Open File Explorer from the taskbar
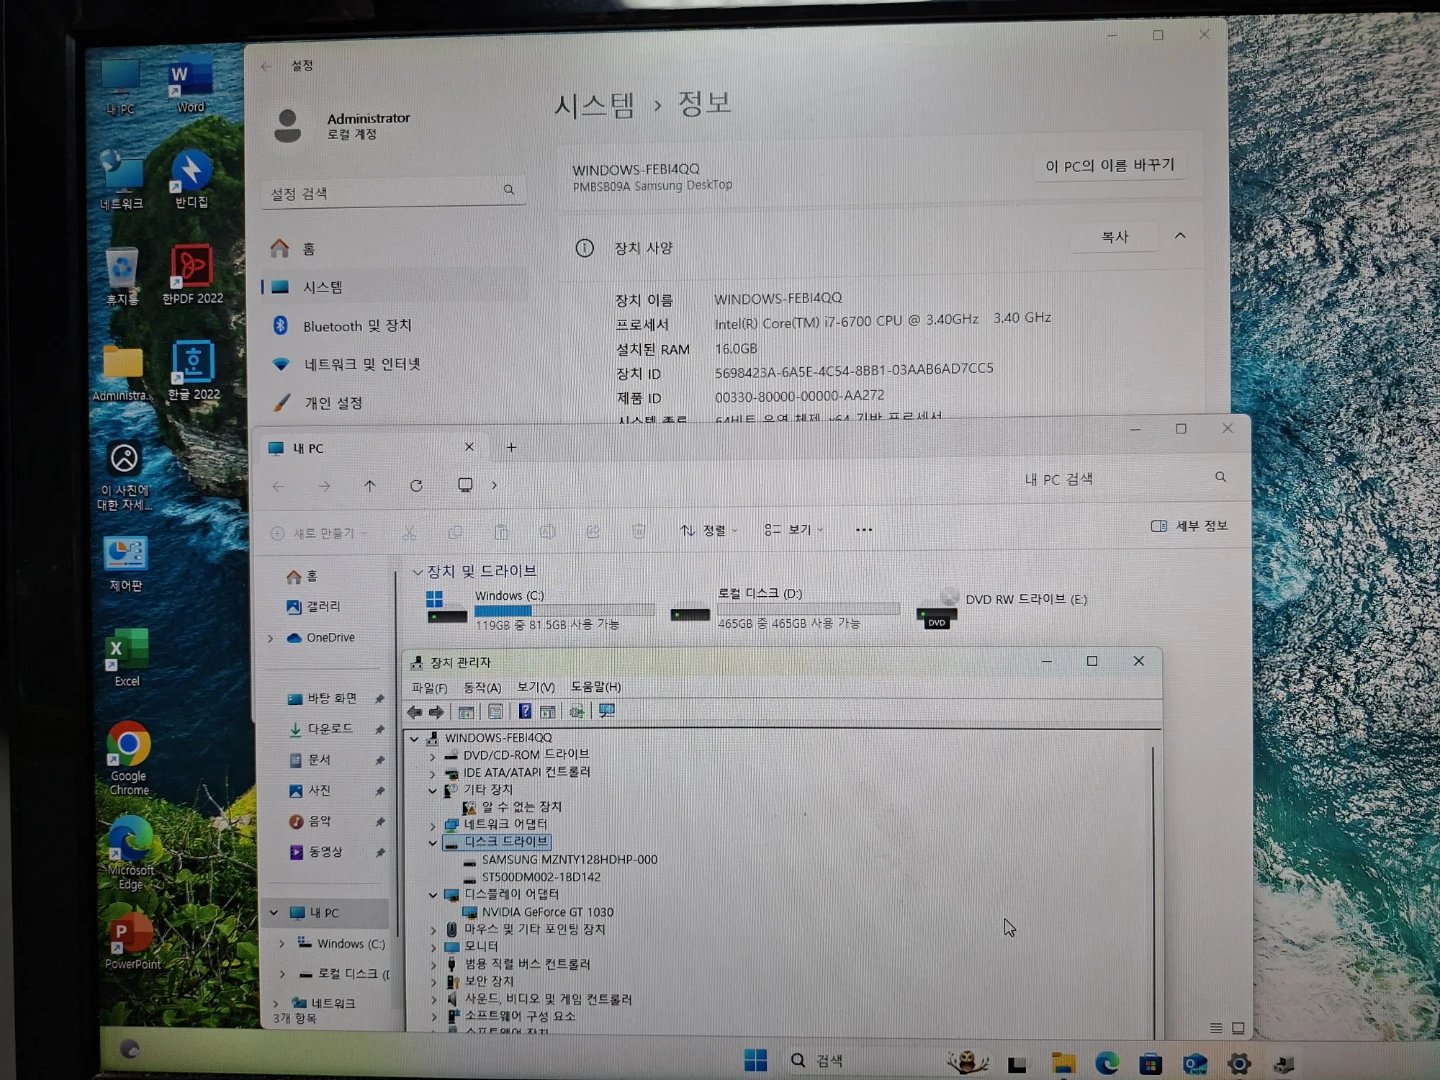The width and height of the screenshot is (1440, 1080). click(x=1063, y=1064)
